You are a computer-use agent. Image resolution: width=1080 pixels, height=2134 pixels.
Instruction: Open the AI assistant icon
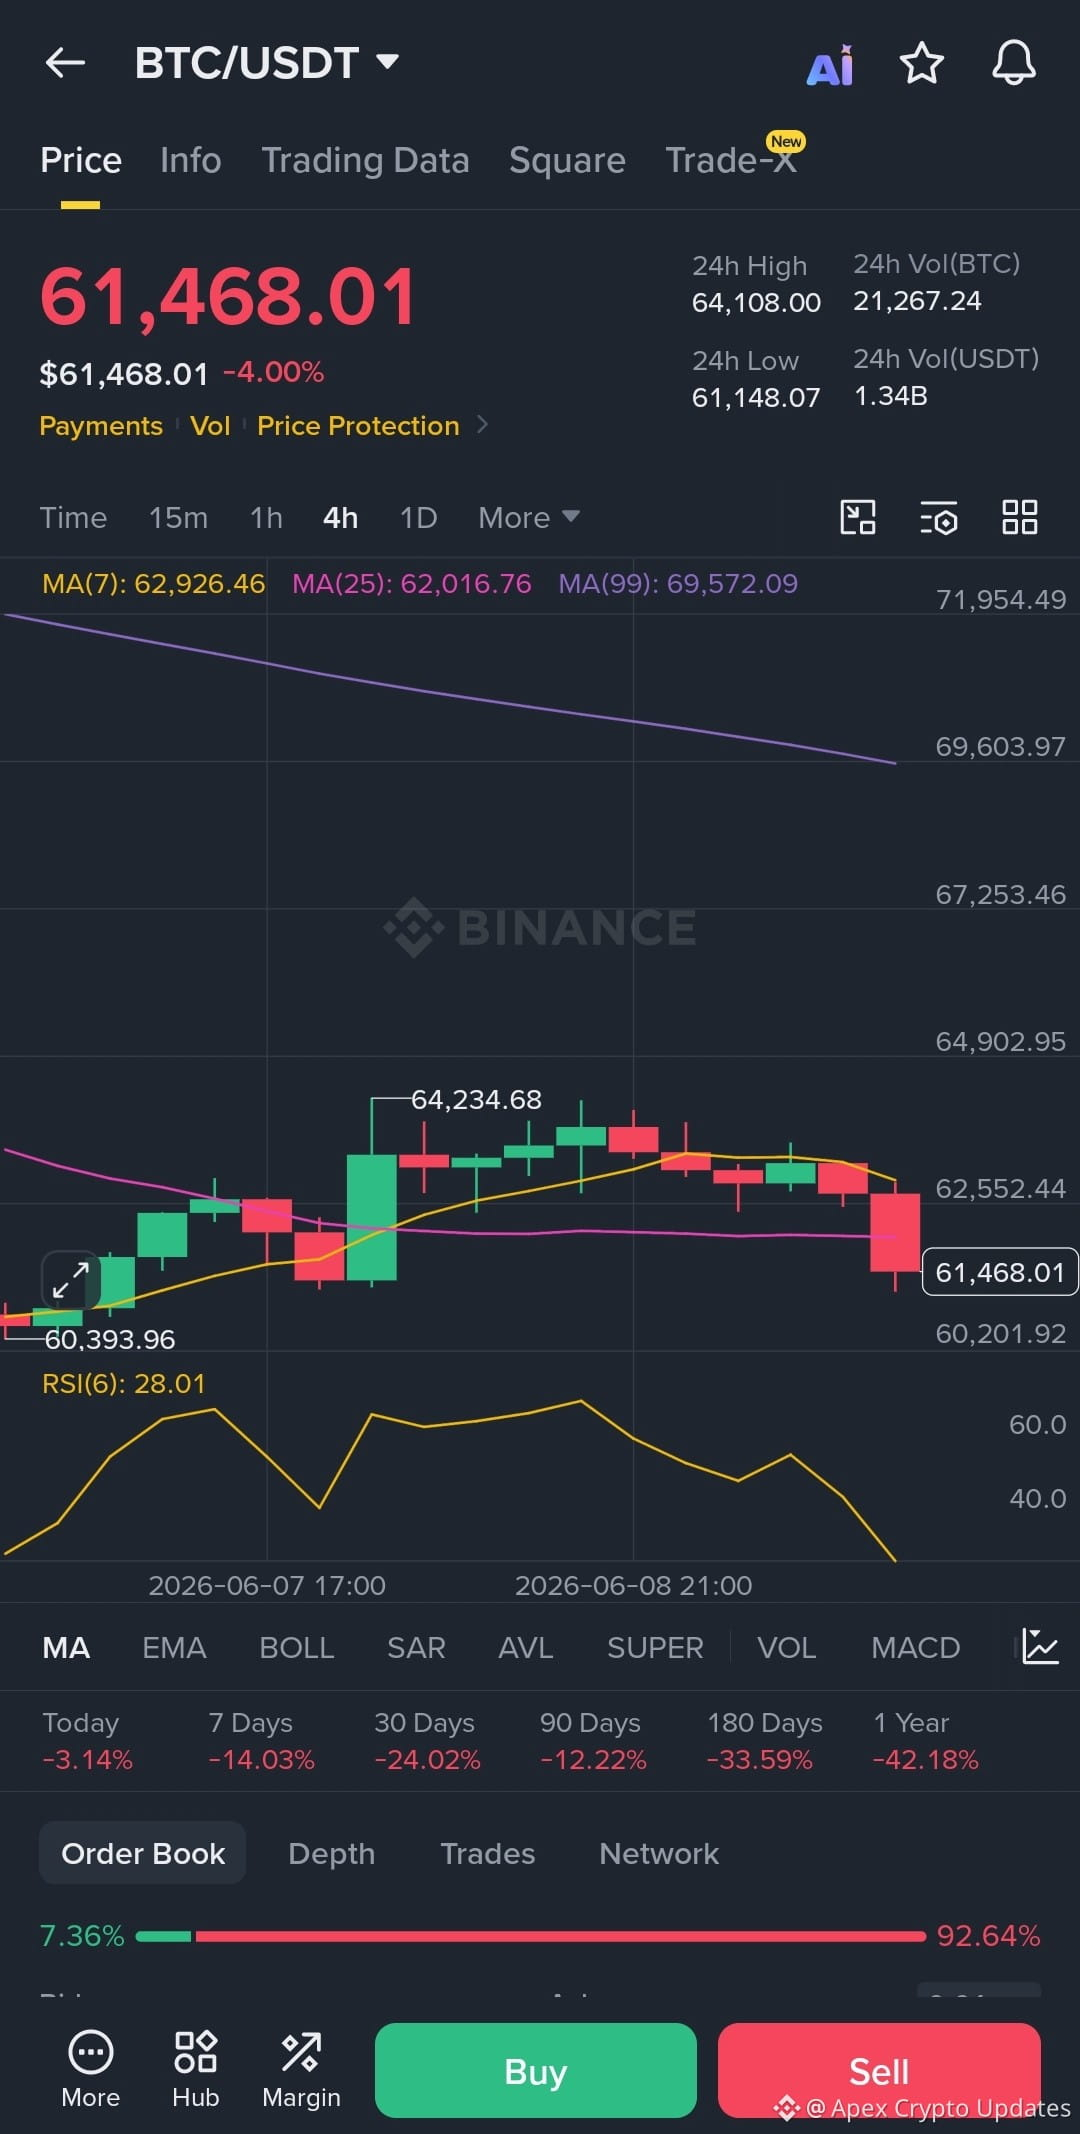830,66
